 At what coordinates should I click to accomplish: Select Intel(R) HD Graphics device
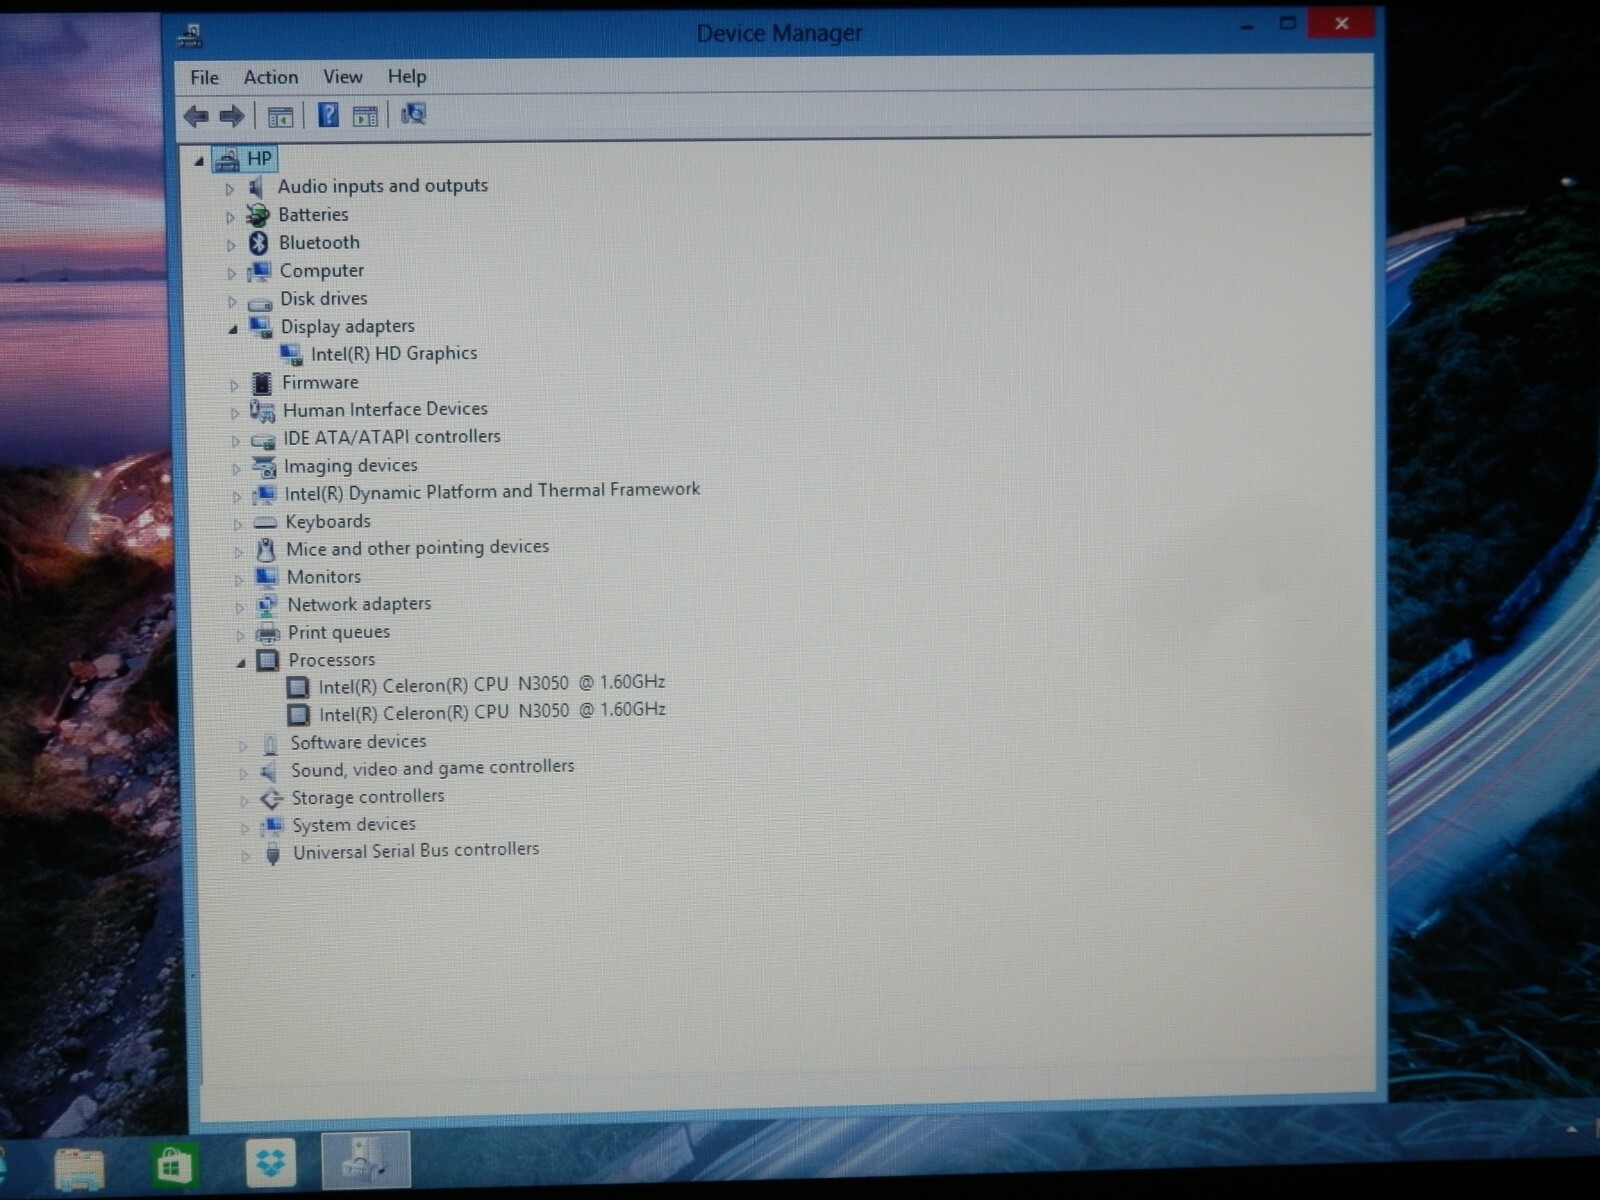(x=394, y=353)
